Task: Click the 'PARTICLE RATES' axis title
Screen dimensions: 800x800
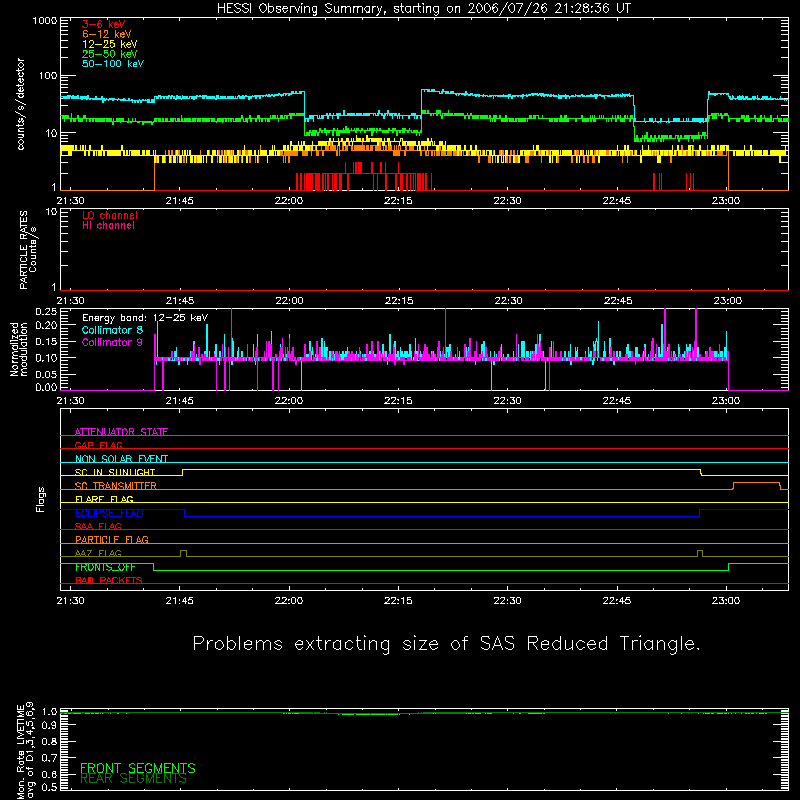Action: pyautogui.click(x=23, y=250)
